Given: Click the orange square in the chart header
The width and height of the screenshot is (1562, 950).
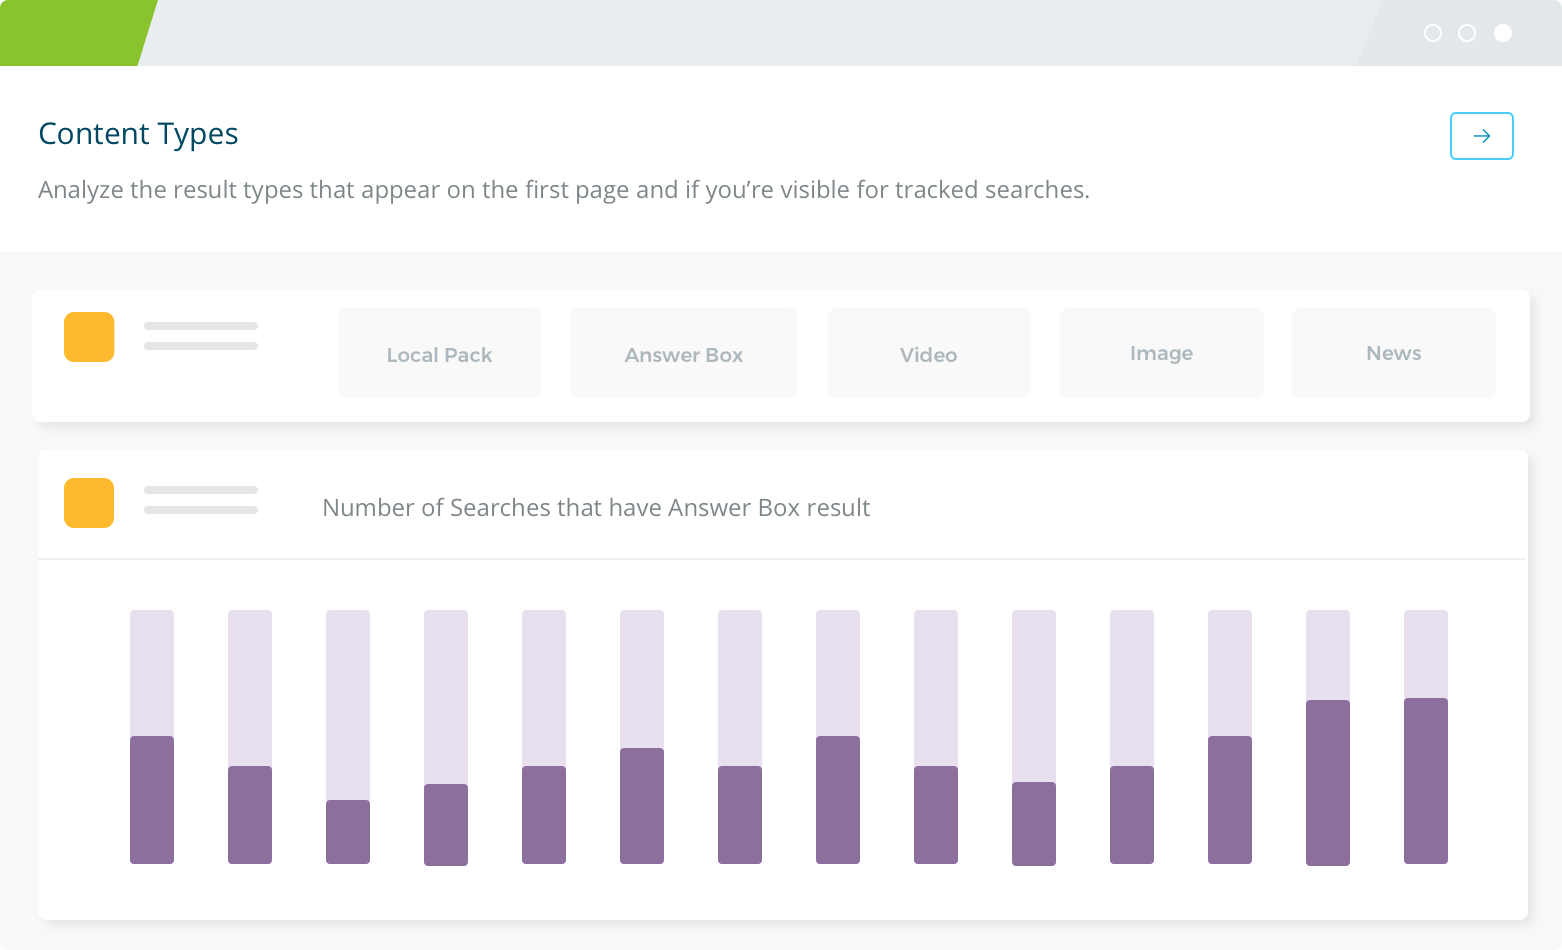Looking at the screenshot, I should [89, 503].
